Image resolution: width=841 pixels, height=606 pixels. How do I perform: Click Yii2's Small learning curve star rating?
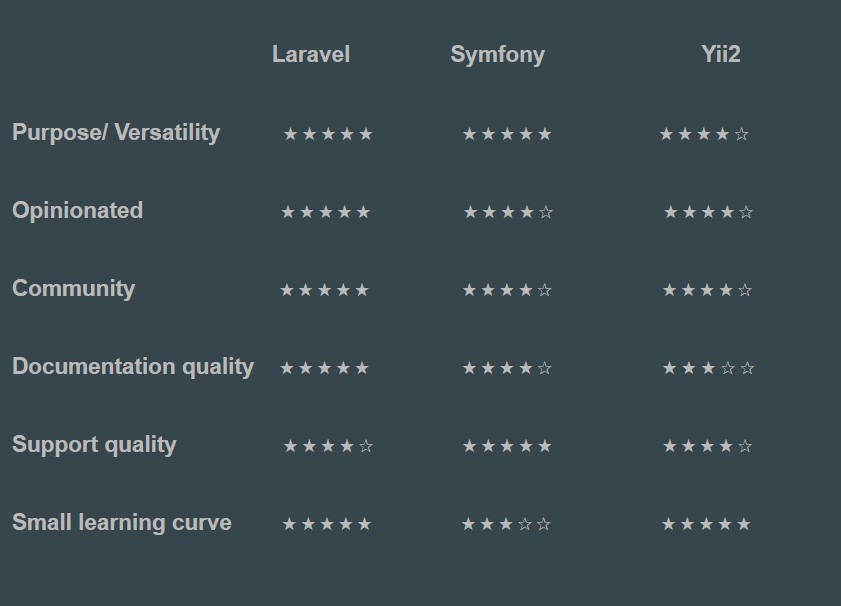(x=706, y=524)
